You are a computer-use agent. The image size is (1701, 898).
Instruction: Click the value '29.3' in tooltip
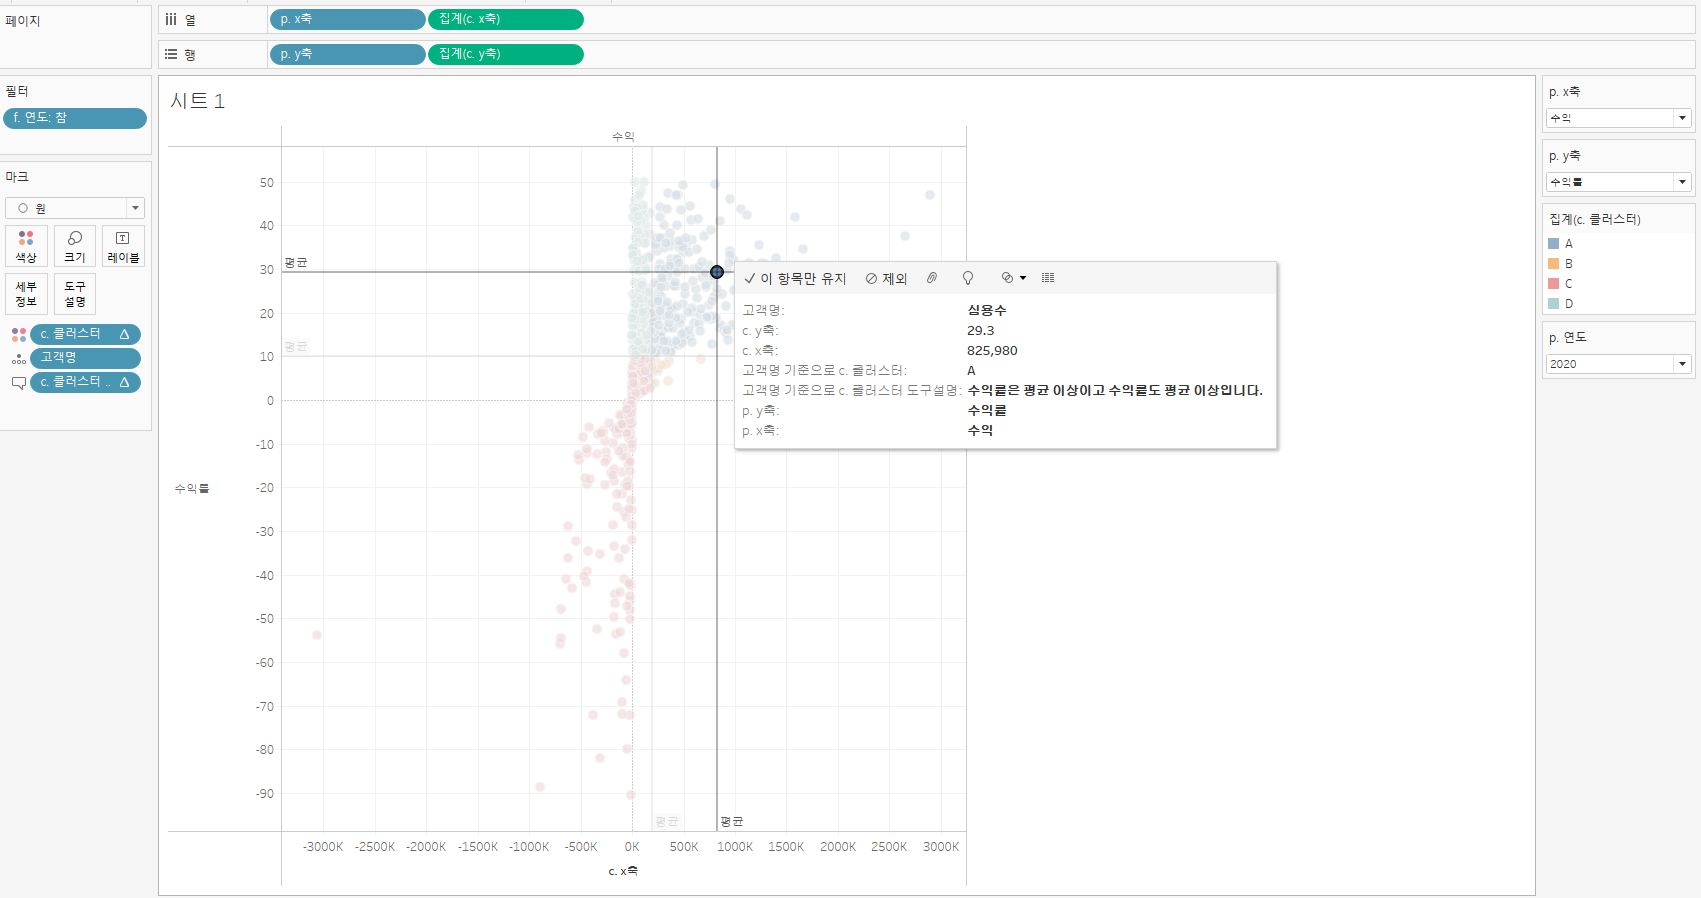981,331
